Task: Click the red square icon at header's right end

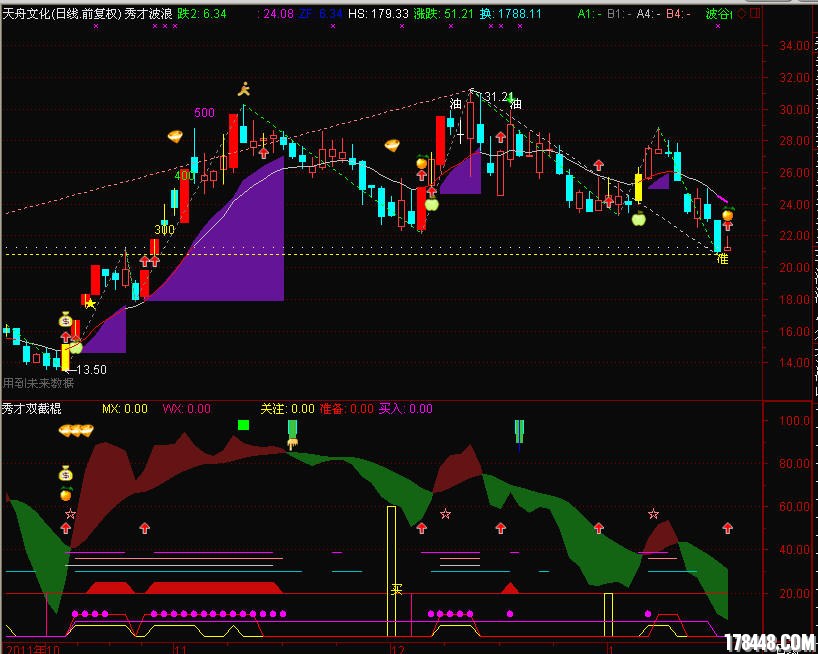Action: [x=754, y=14]
